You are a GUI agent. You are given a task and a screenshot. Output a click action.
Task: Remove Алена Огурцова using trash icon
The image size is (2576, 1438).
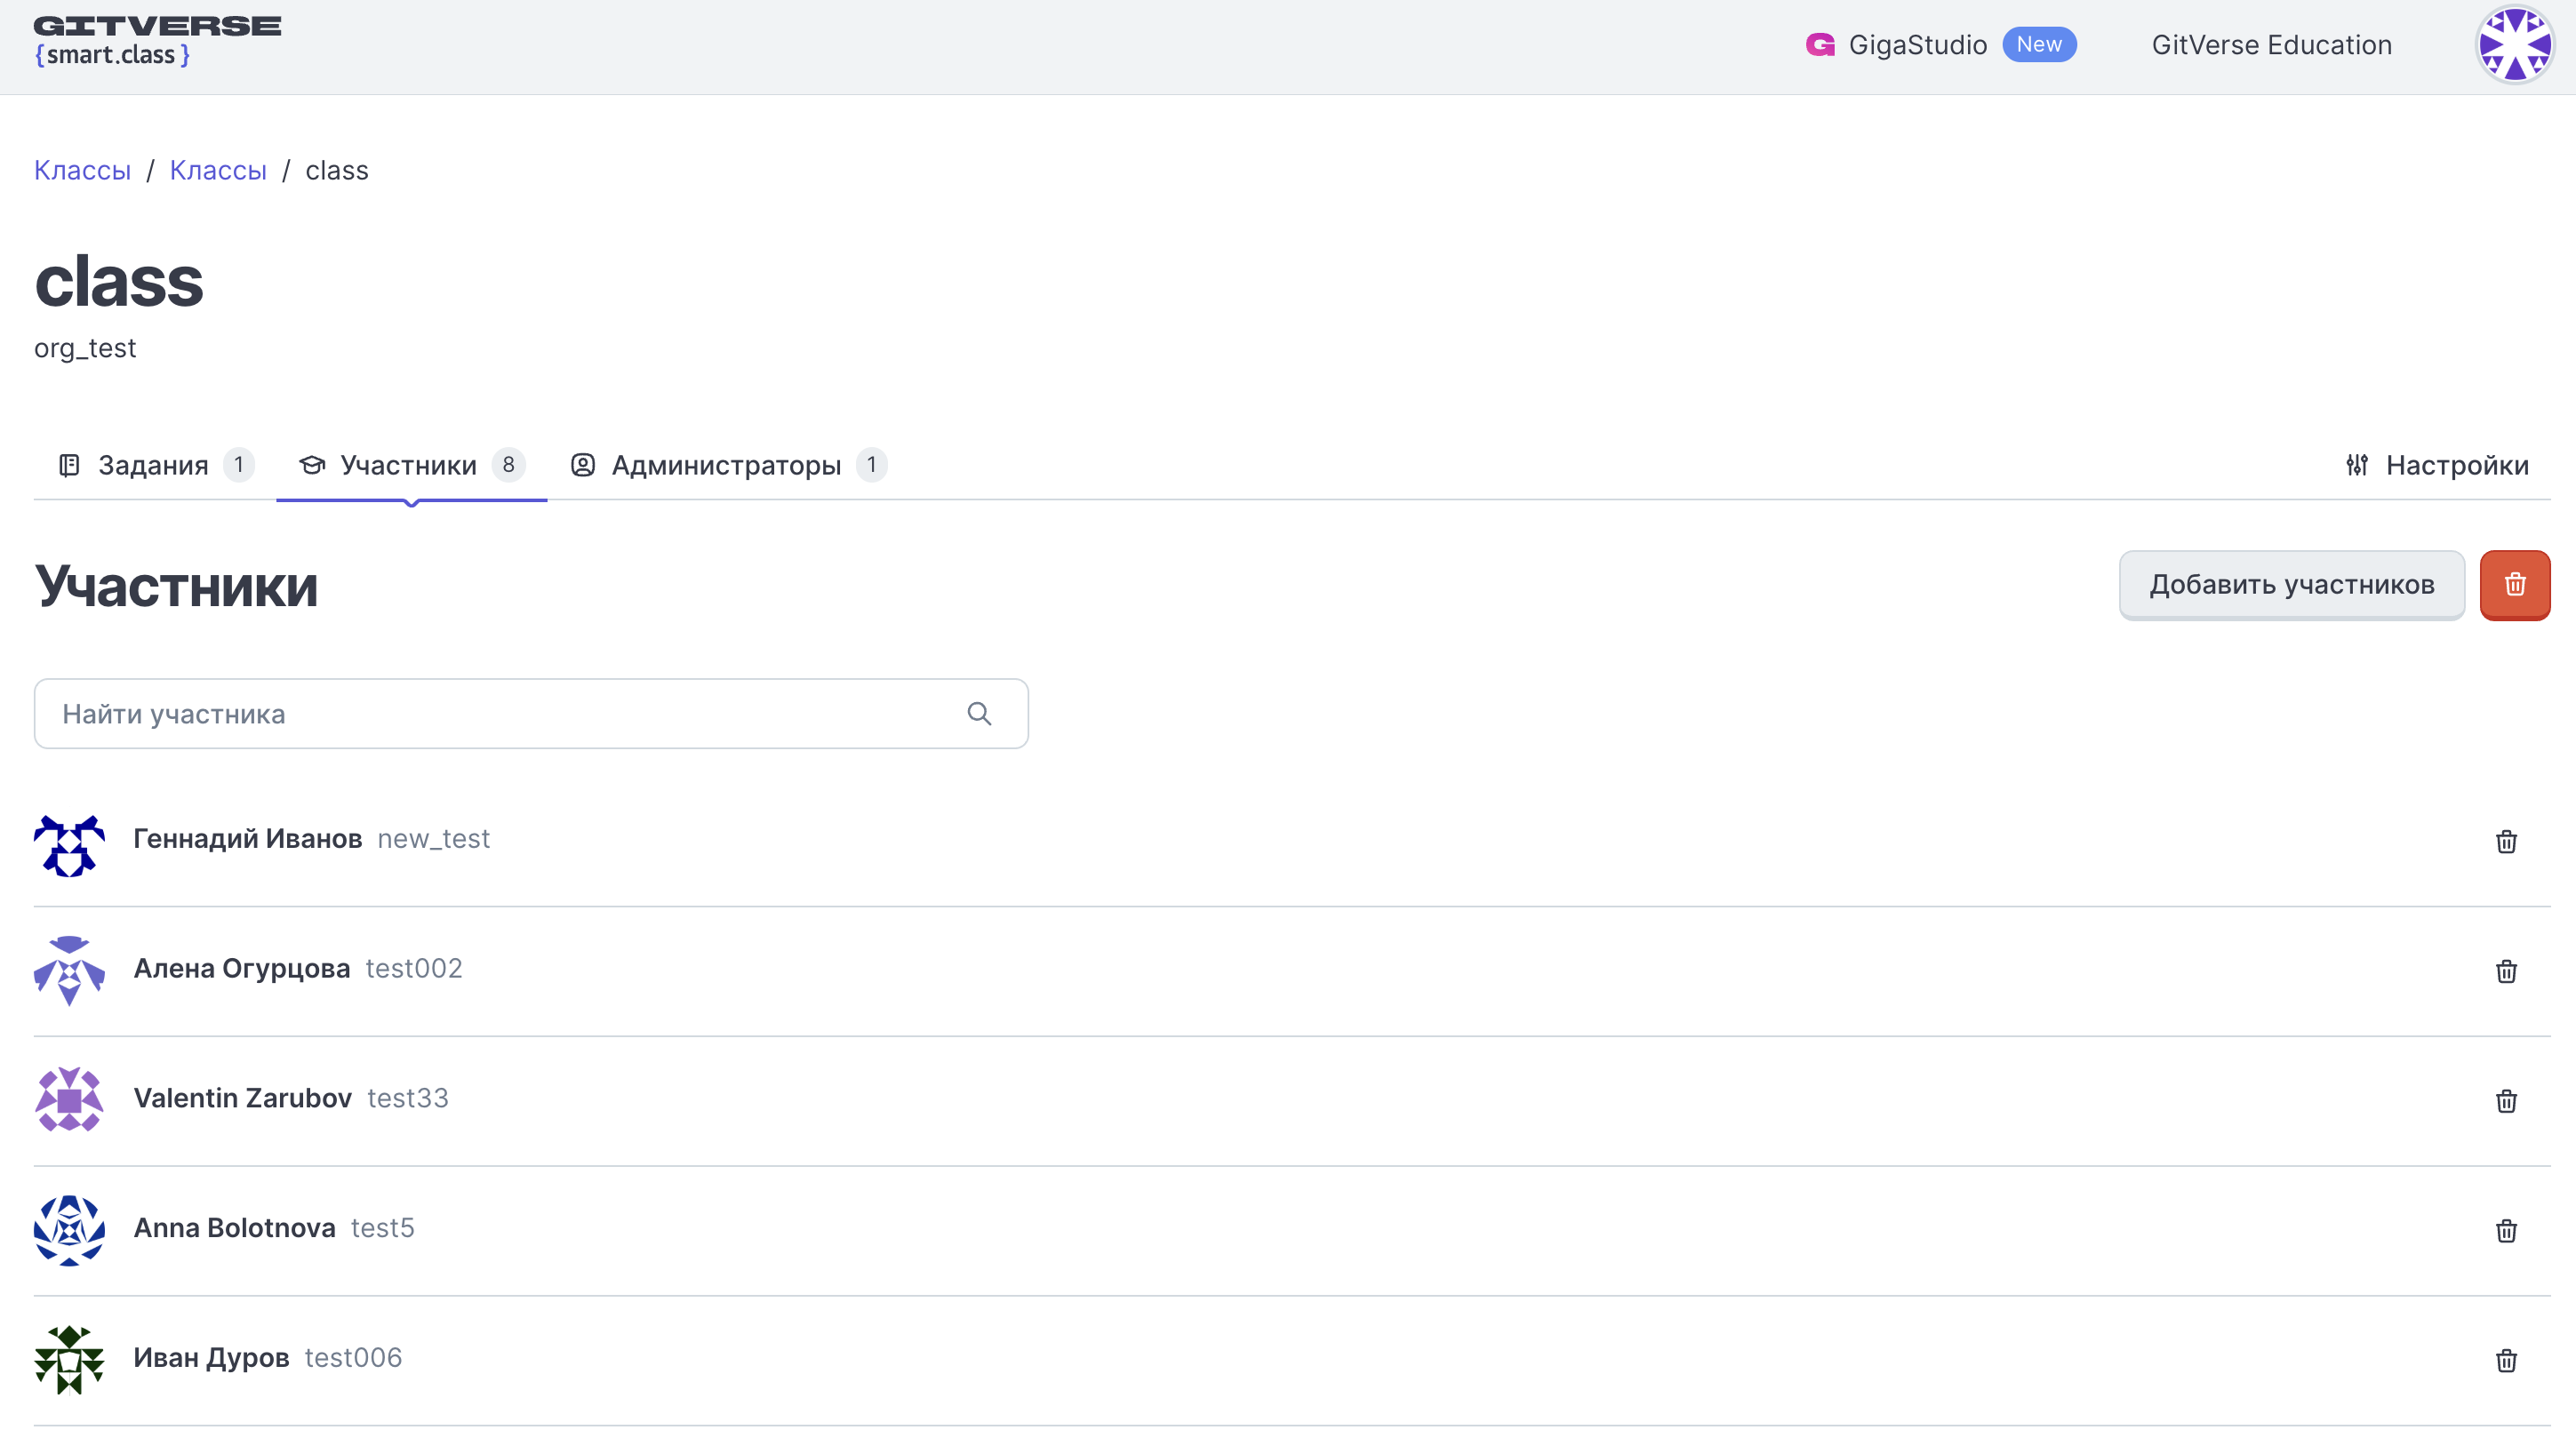tap(2505, 971)
